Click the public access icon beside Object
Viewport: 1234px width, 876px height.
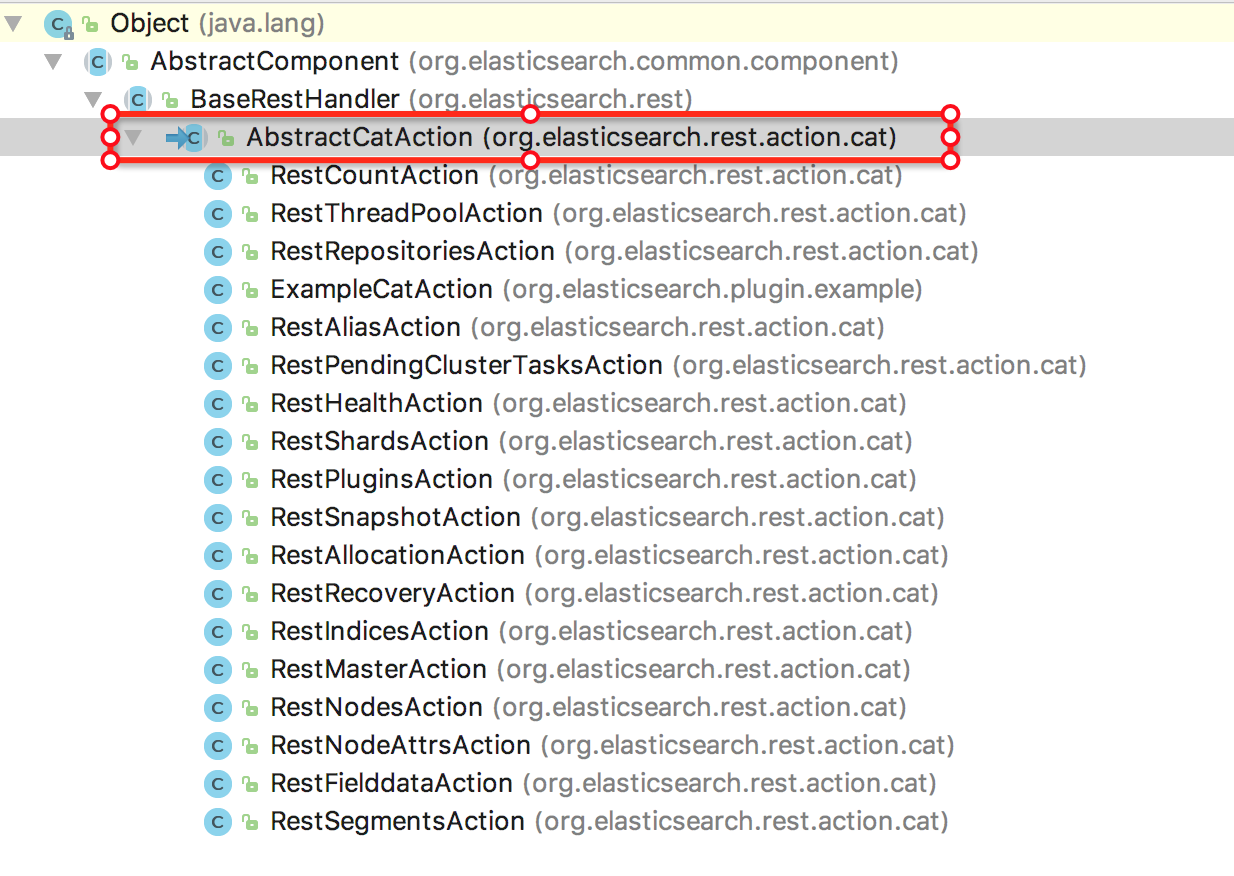coord(90,24)
